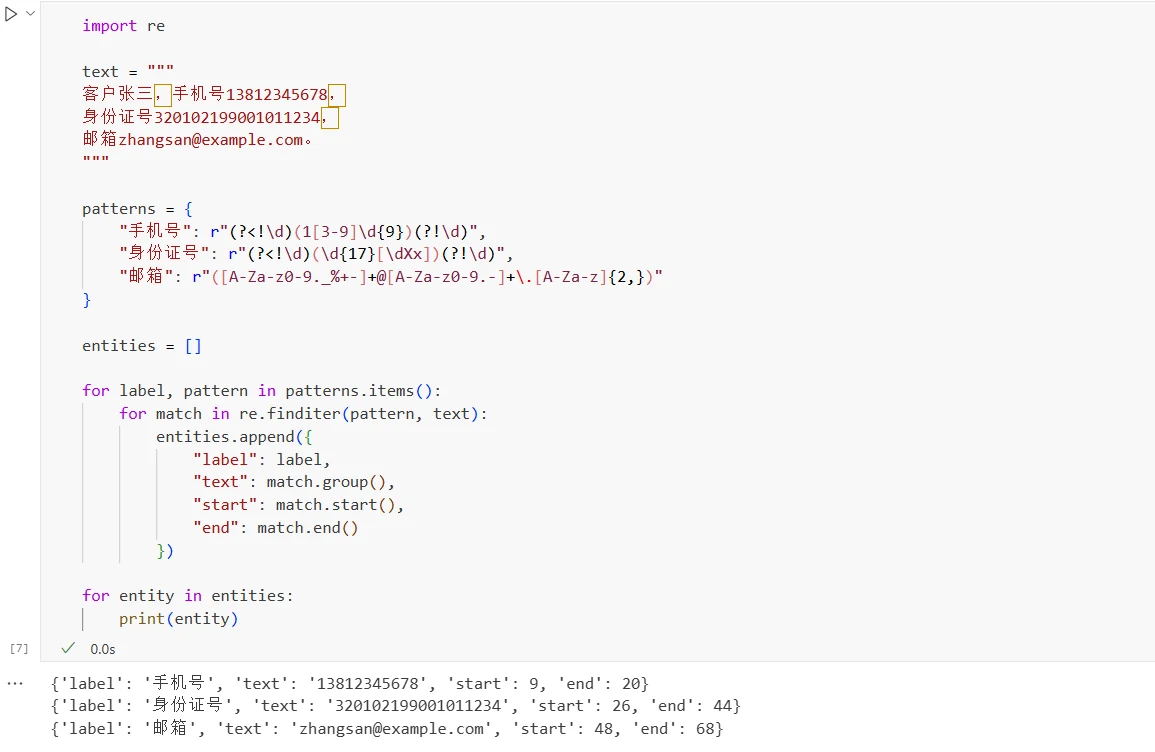Click the empty brackets after entities =

193,345
